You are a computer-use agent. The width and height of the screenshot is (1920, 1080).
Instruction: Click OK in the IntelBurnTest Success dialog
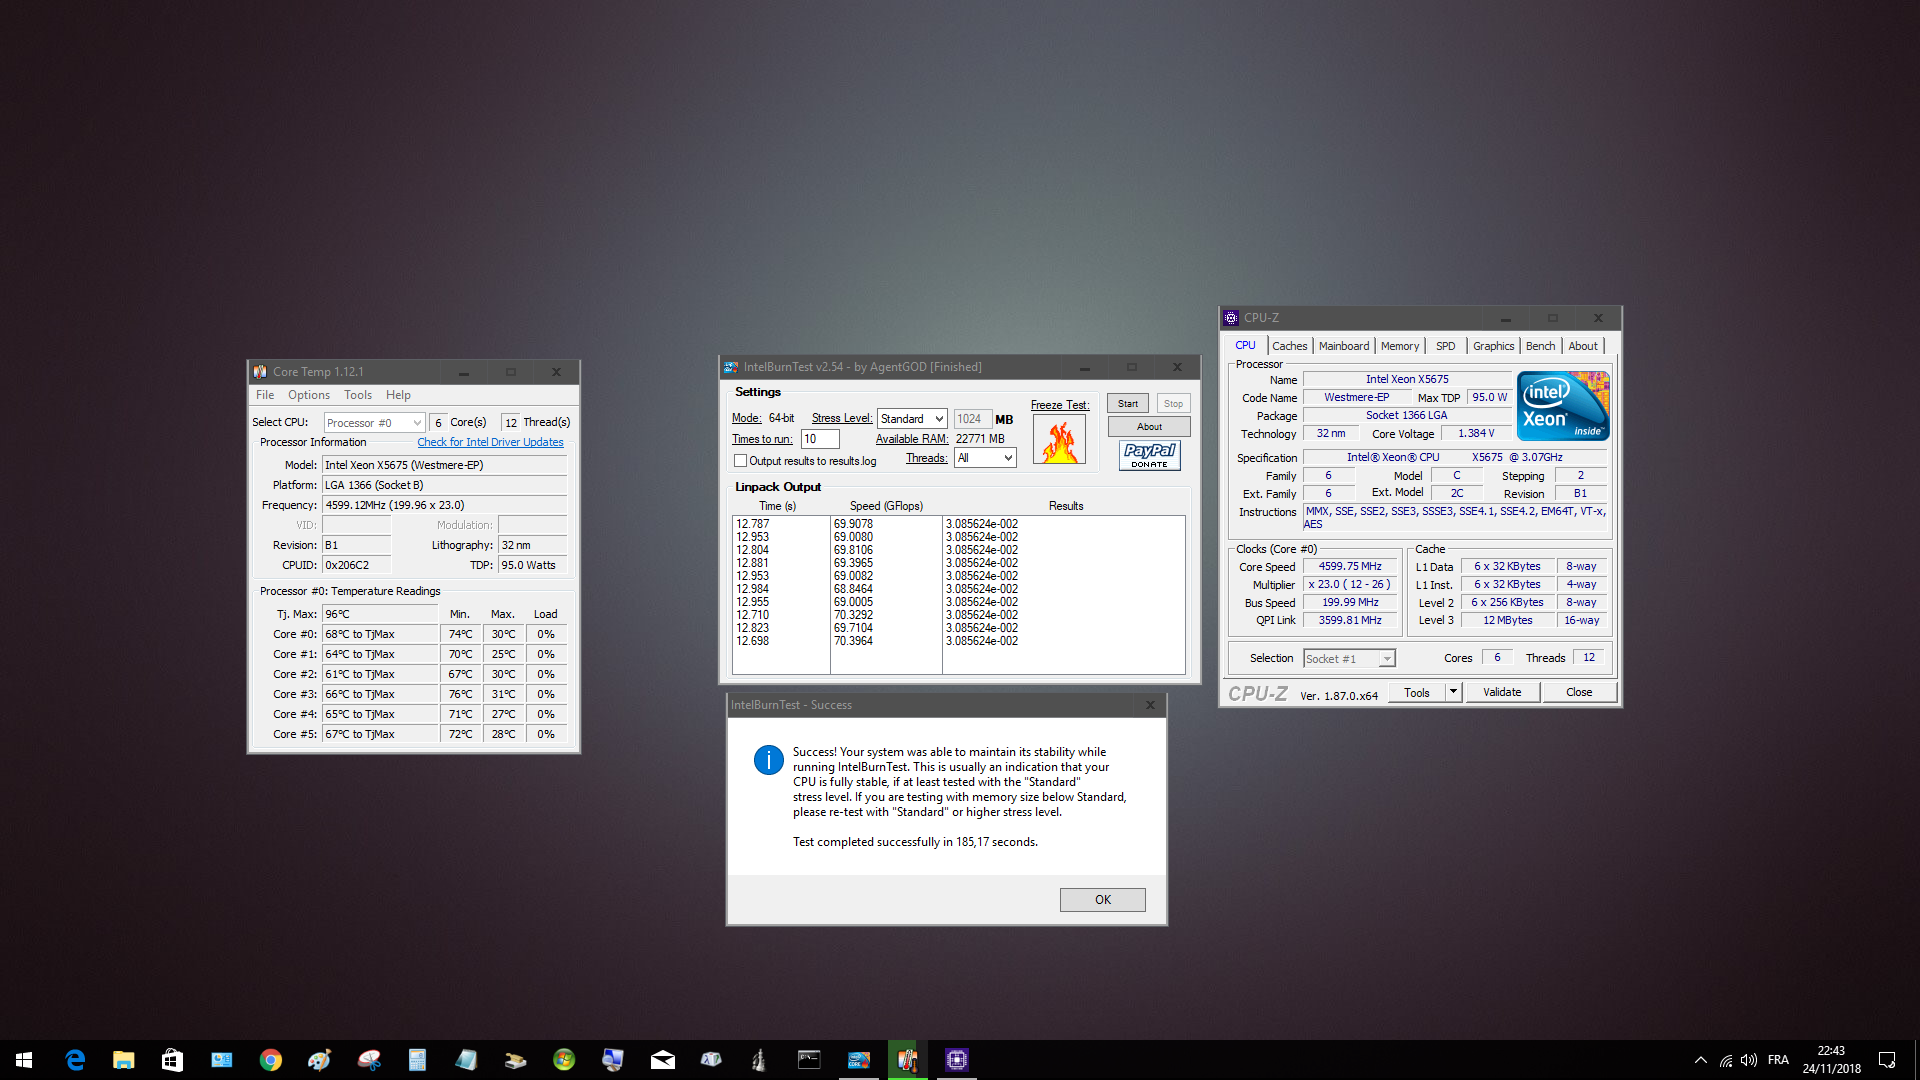click(1102, 900)
